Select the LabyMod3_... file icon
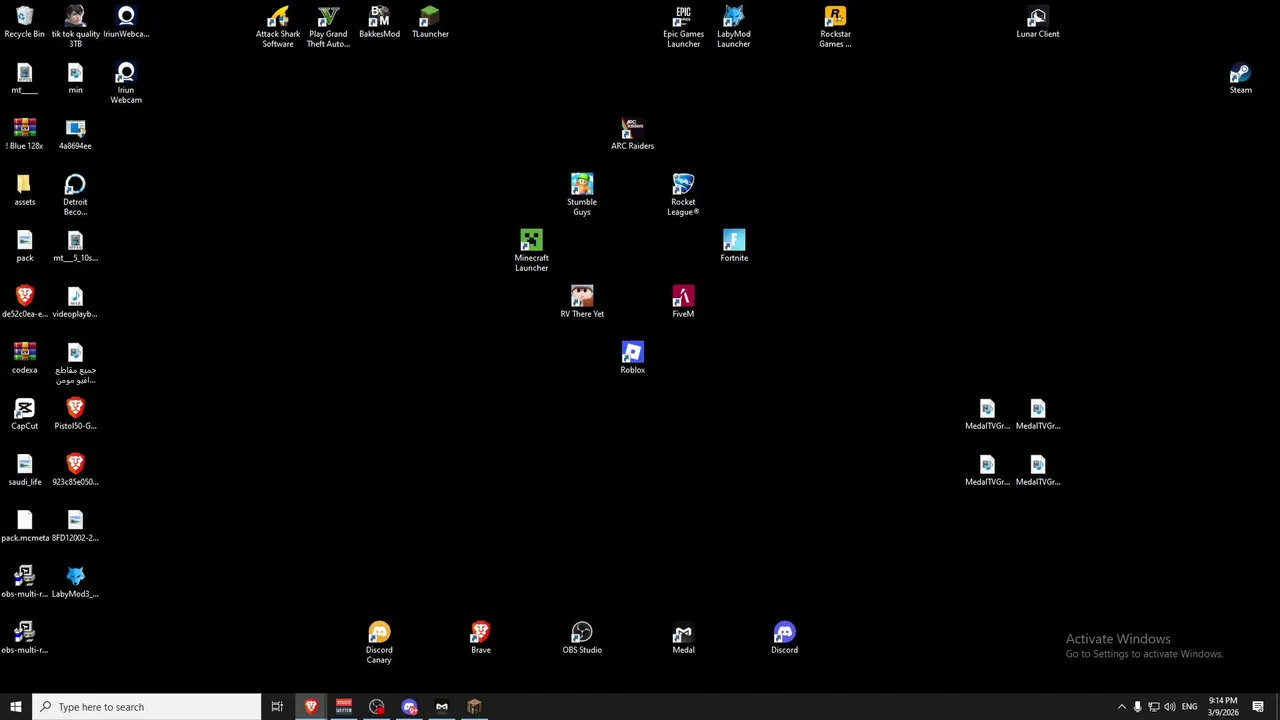The height and width of the screenshot is (720, 1280). (x=75, y=582)
